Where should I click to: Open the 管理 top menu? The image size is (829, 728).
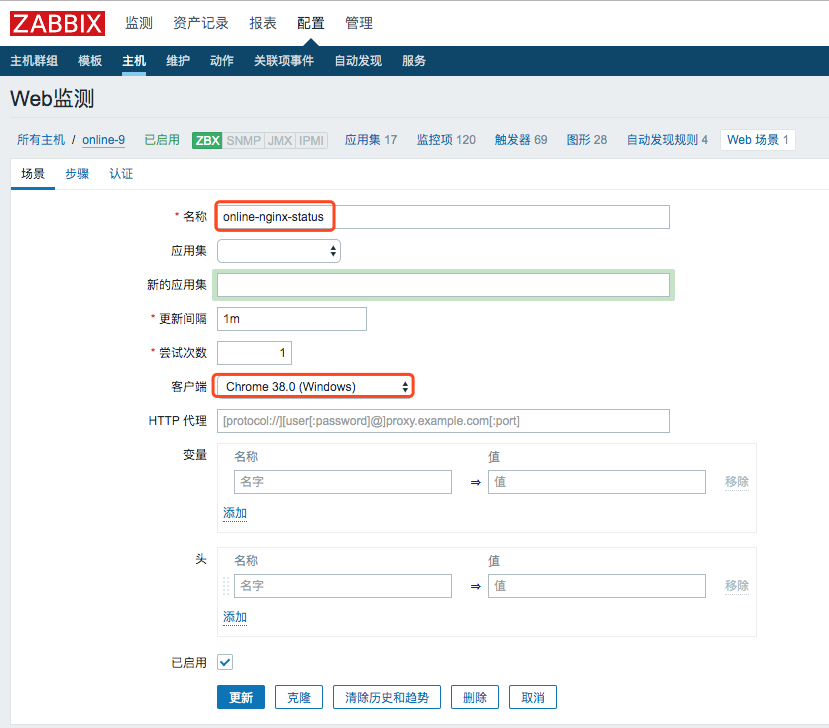click(359, 23)
